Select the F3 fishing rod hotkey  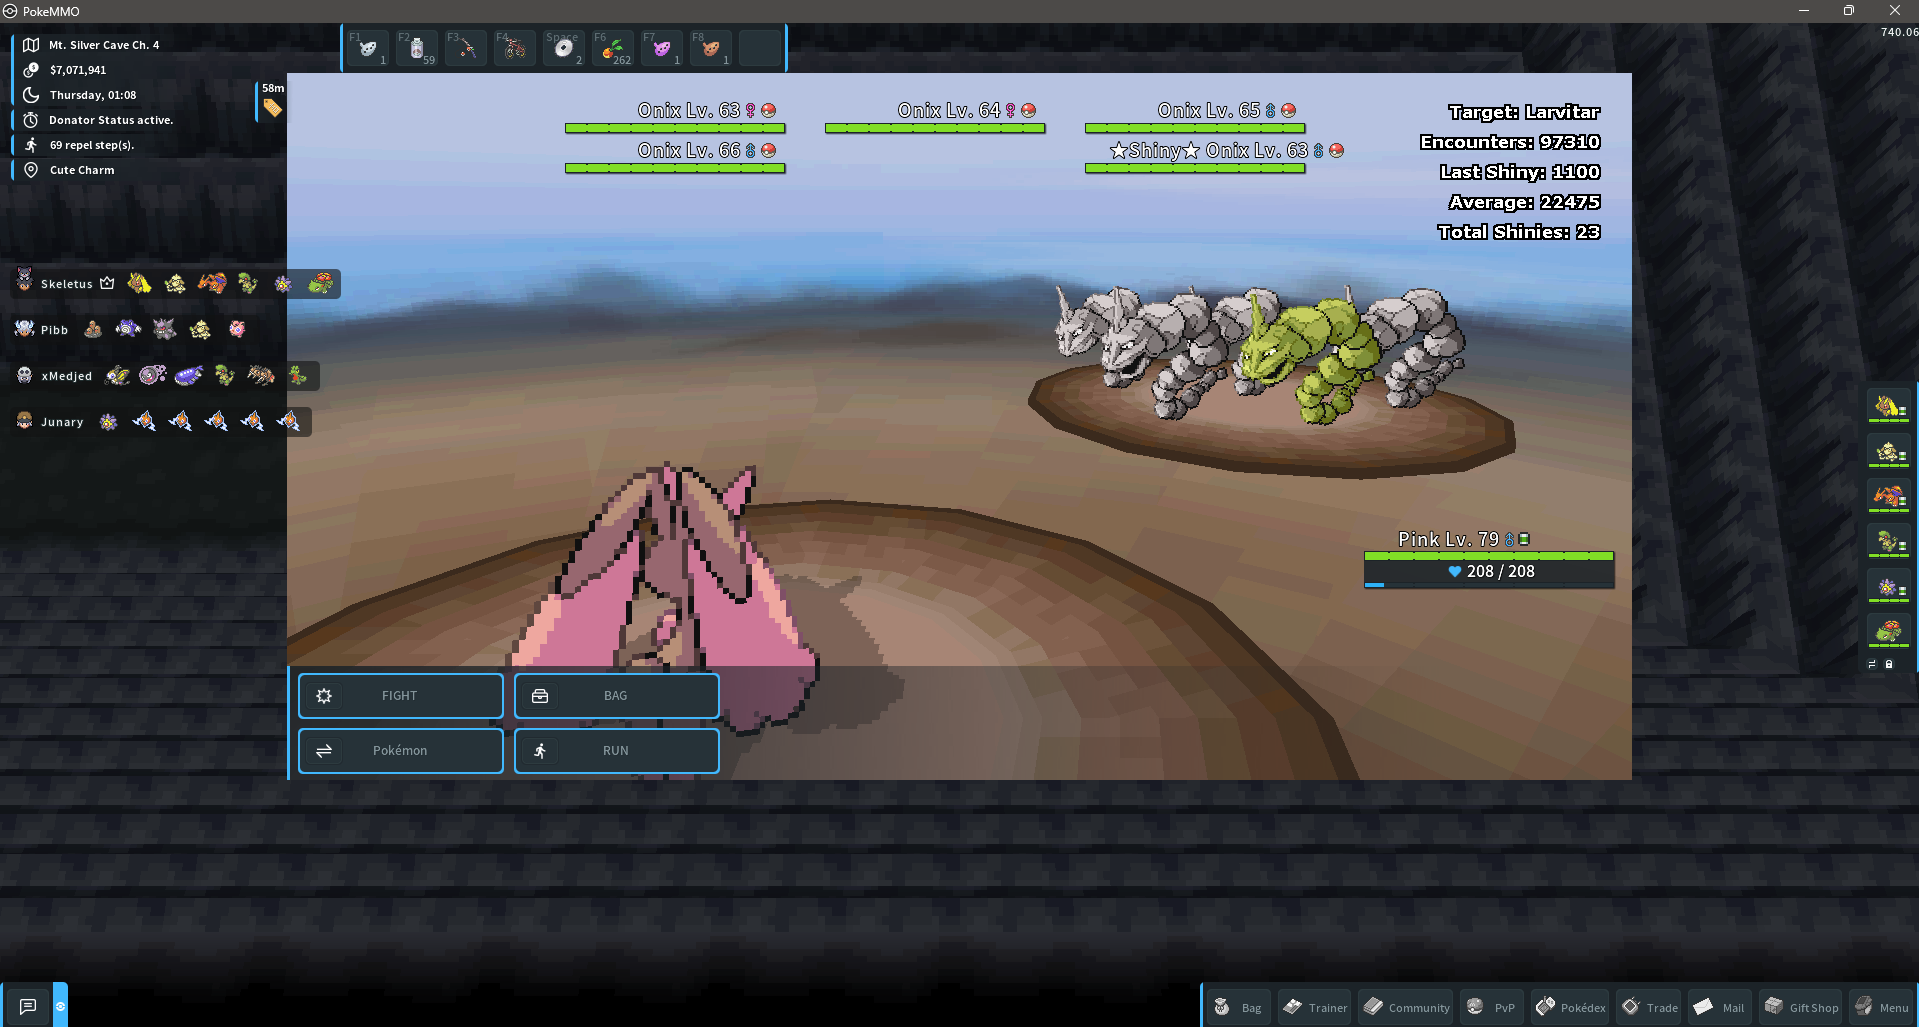[x=466, y=48]
